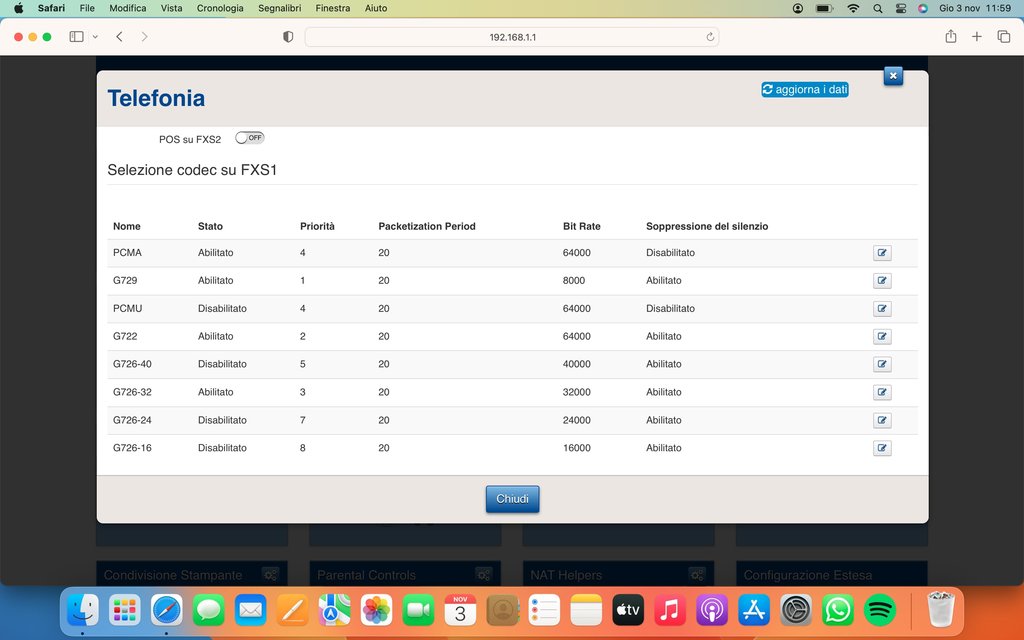Viewport: 1024px width, 640px height.
Task: Open the File menu
Action: tap(87, 8)
